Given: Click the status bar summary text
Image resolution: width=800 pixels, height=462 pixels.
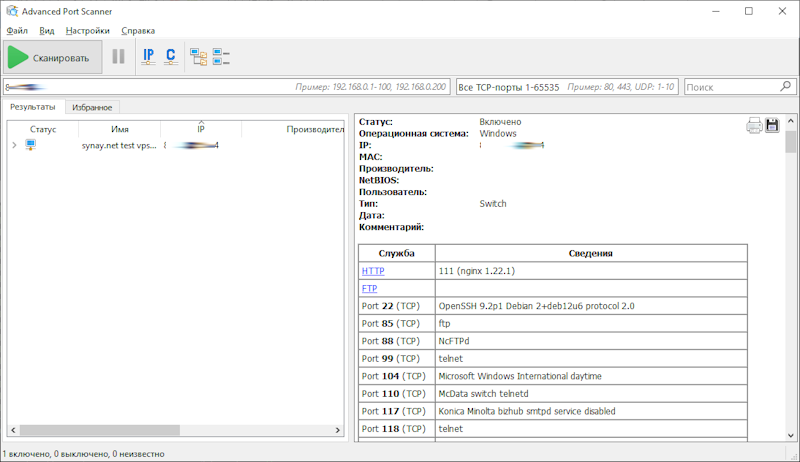Looking at the screenshot, I should (x=84, y=454).
